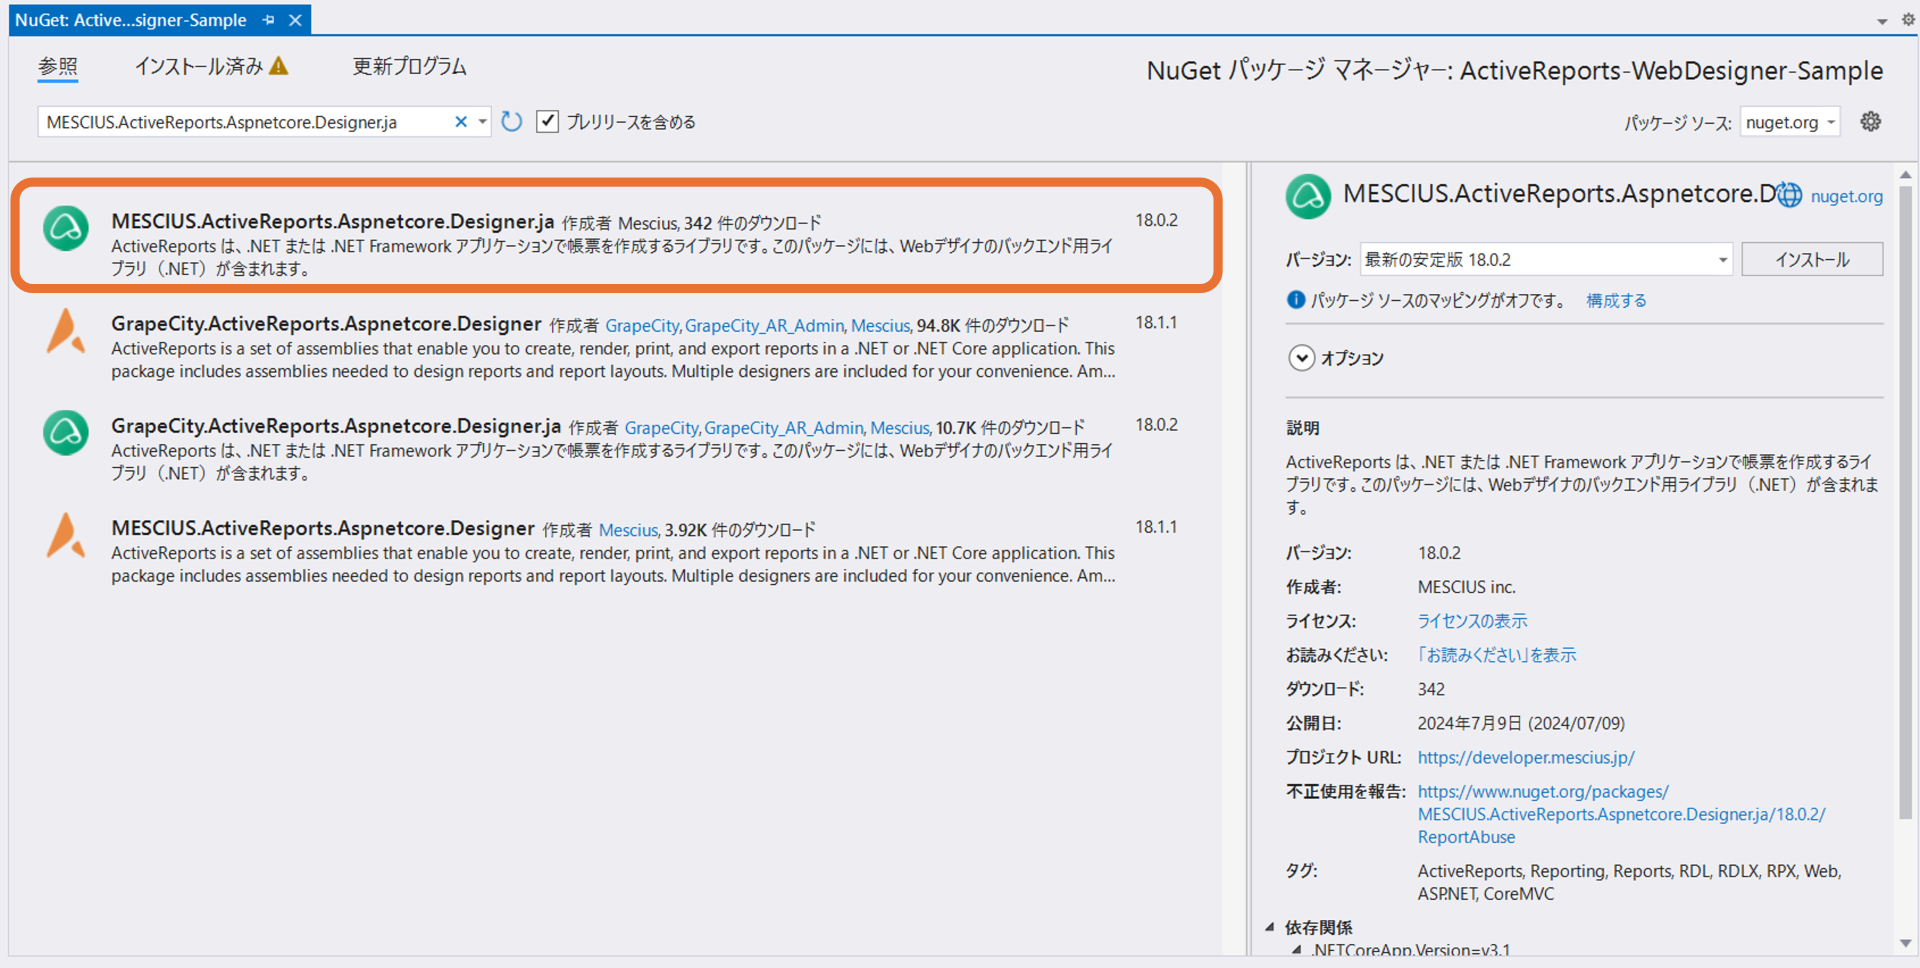
Task: Switch to the インストール済み tab
Action: tap(198, 67)
